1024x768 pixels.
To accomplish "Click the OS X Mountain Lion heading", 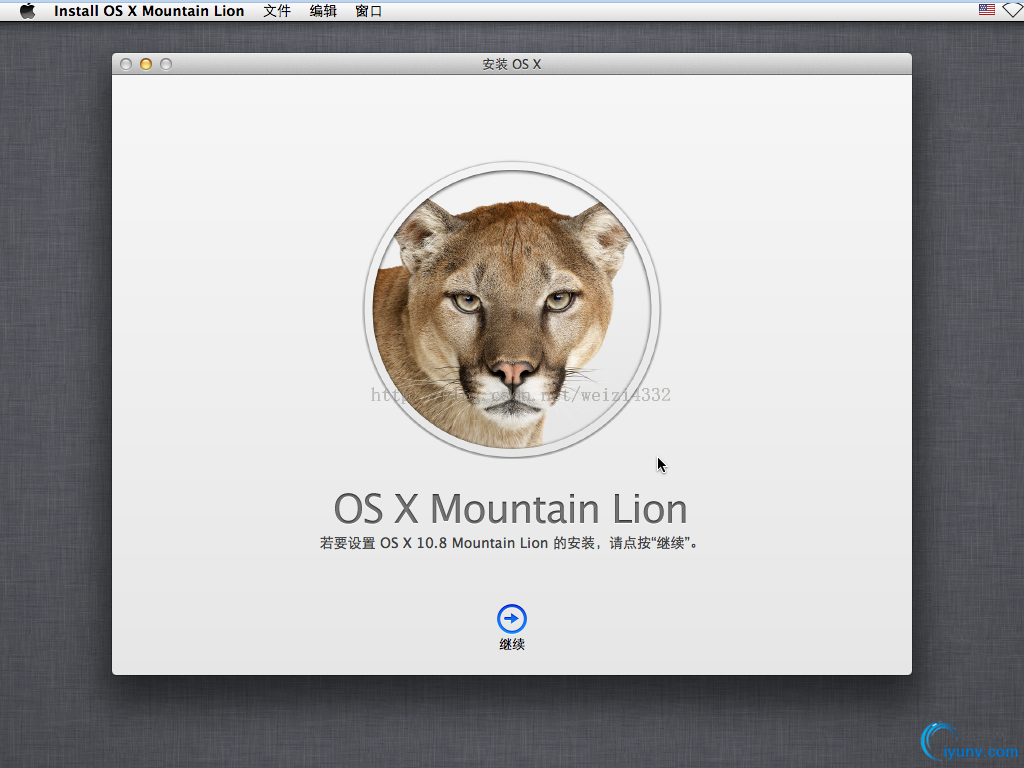I will 510,509.
